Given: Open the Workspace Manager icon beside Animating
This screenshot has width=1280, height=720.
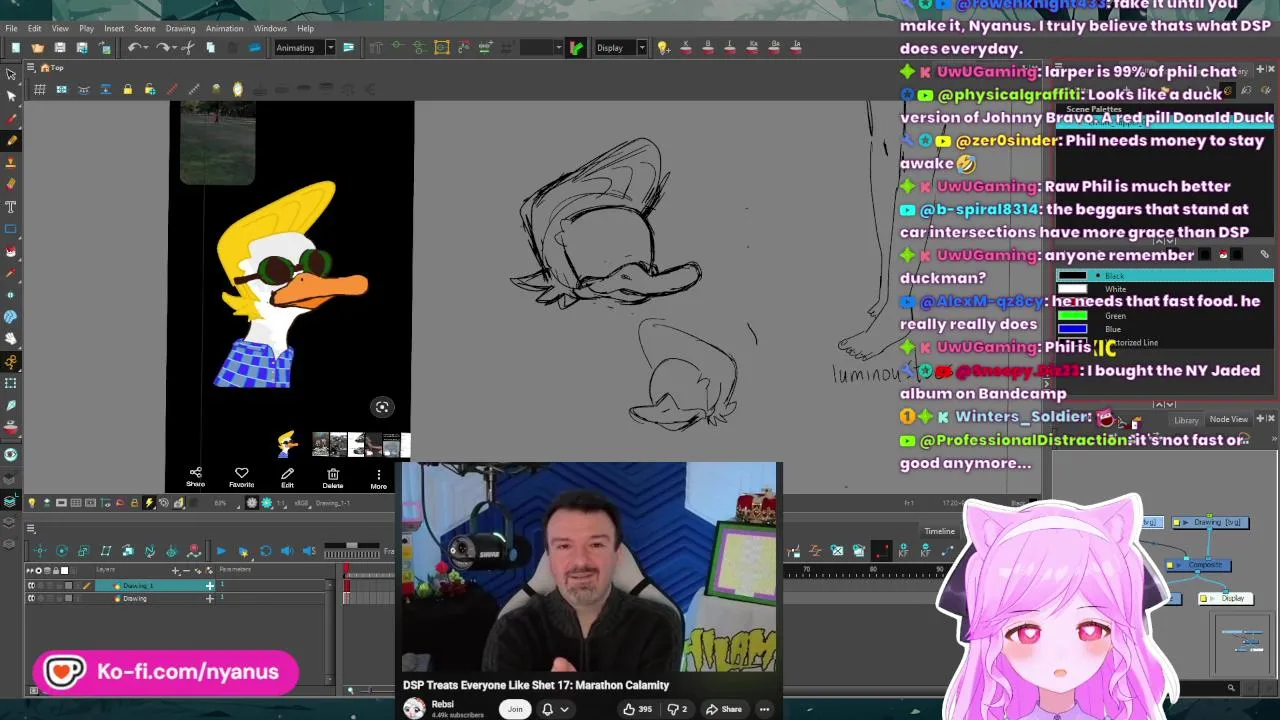Looking at the screenshot, I should click(348, 47).
